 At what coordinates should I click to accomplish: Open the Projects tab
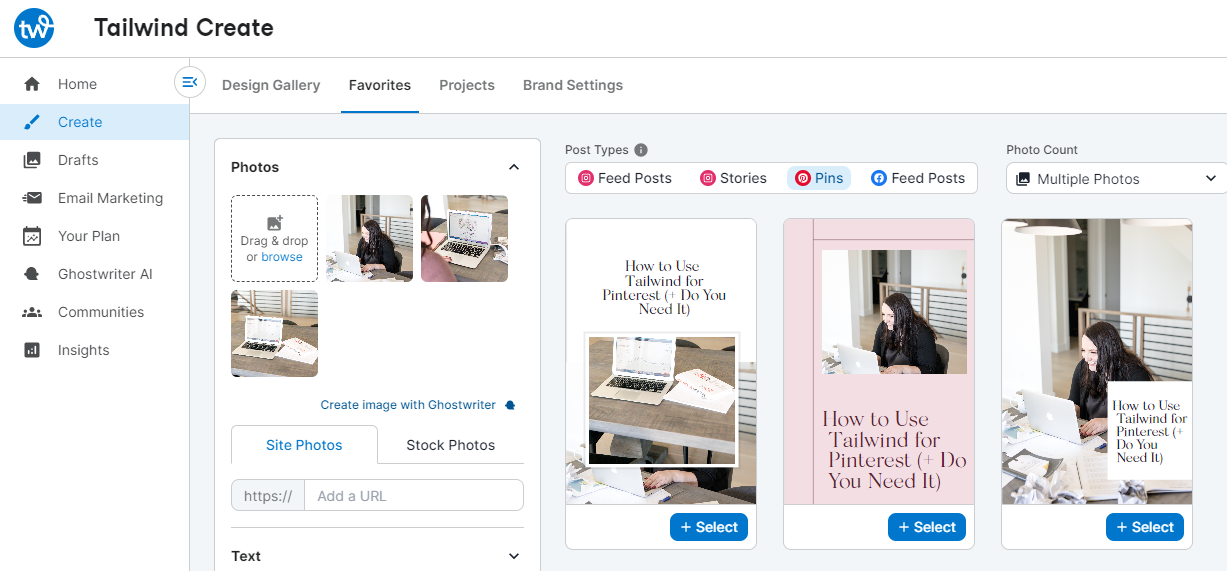[x=467, y=85]
